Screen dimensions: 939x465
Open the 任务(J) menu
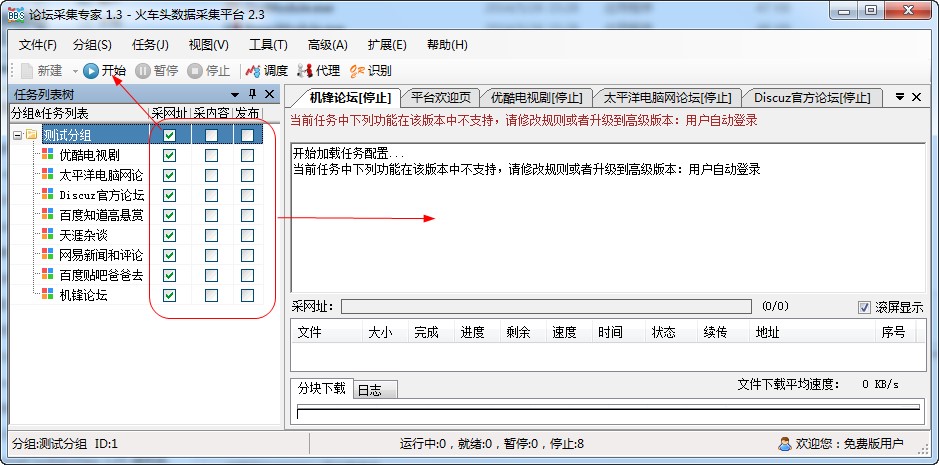(150, 45)
